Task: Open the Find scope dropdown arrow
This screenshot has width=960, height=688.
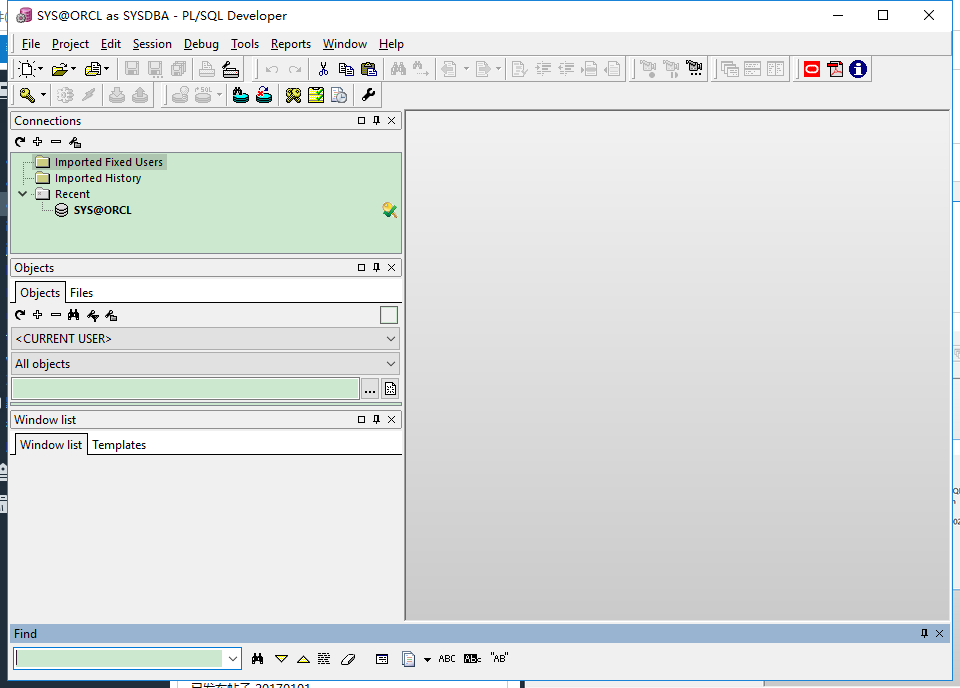Action: pos(427,659)
